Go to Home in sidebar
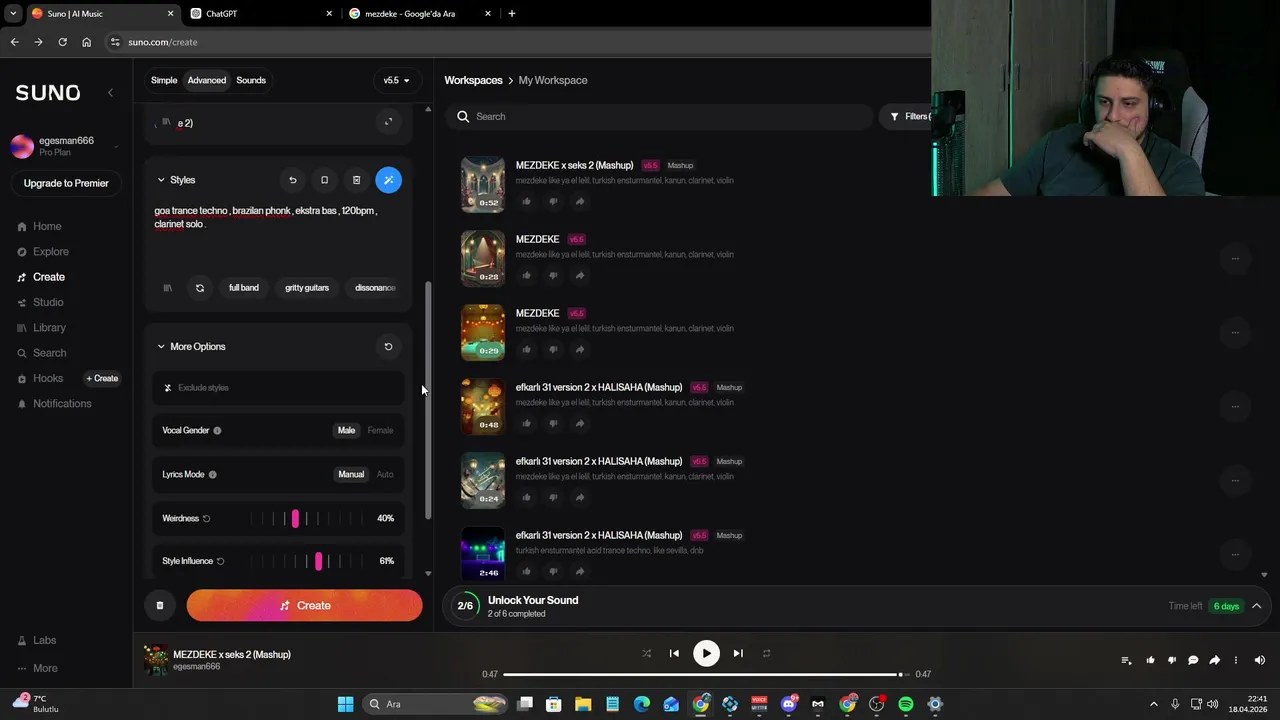 tap(47, 227)
